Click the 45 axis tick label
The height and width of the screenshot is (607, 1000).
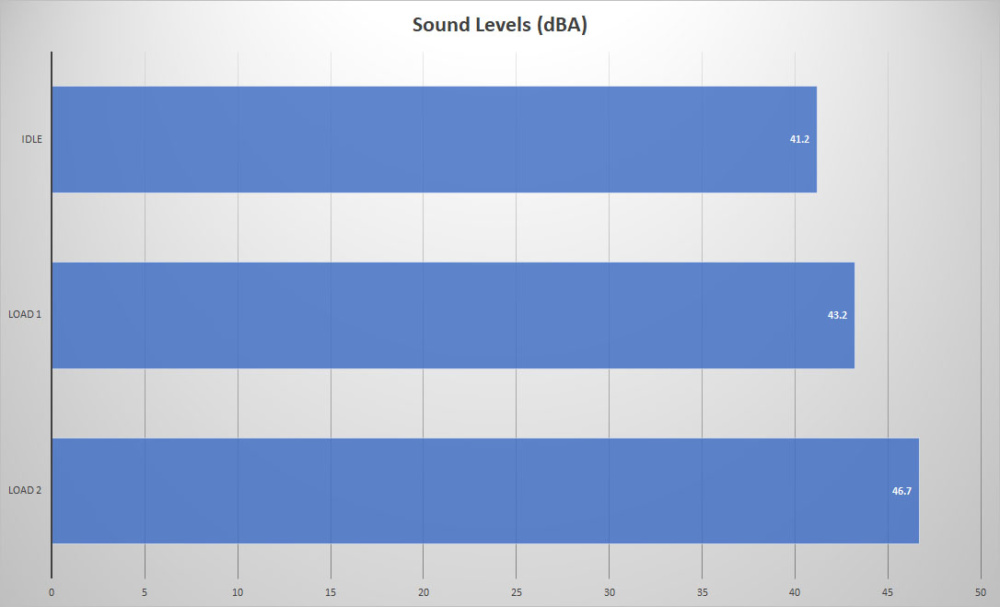pos(888,592)
